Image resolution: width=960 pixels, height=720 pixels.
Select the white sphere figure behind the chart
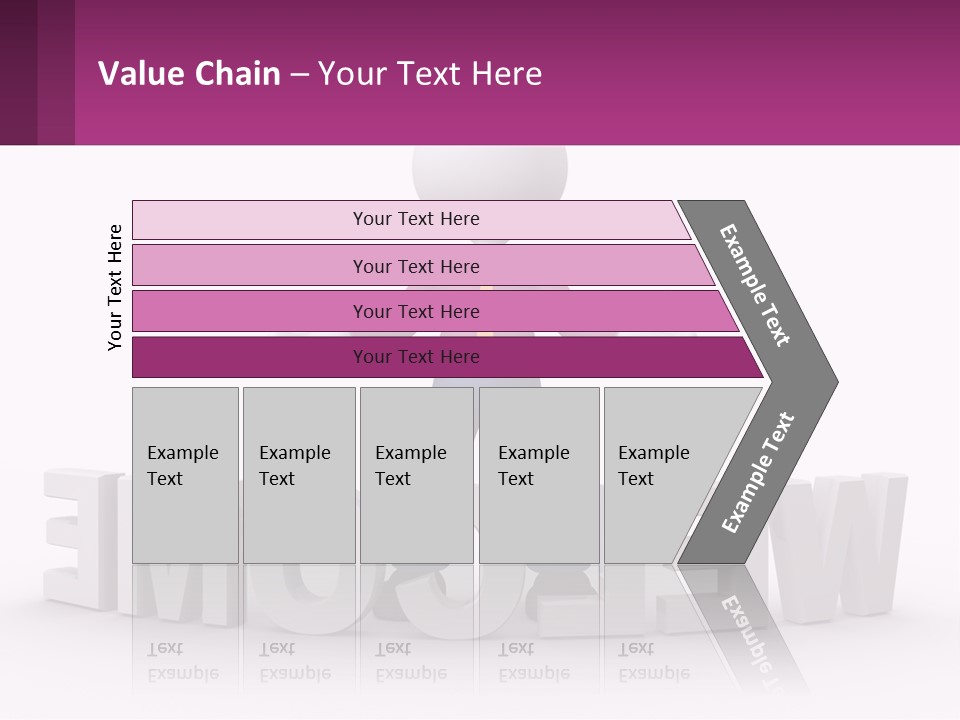click(490, 173)
